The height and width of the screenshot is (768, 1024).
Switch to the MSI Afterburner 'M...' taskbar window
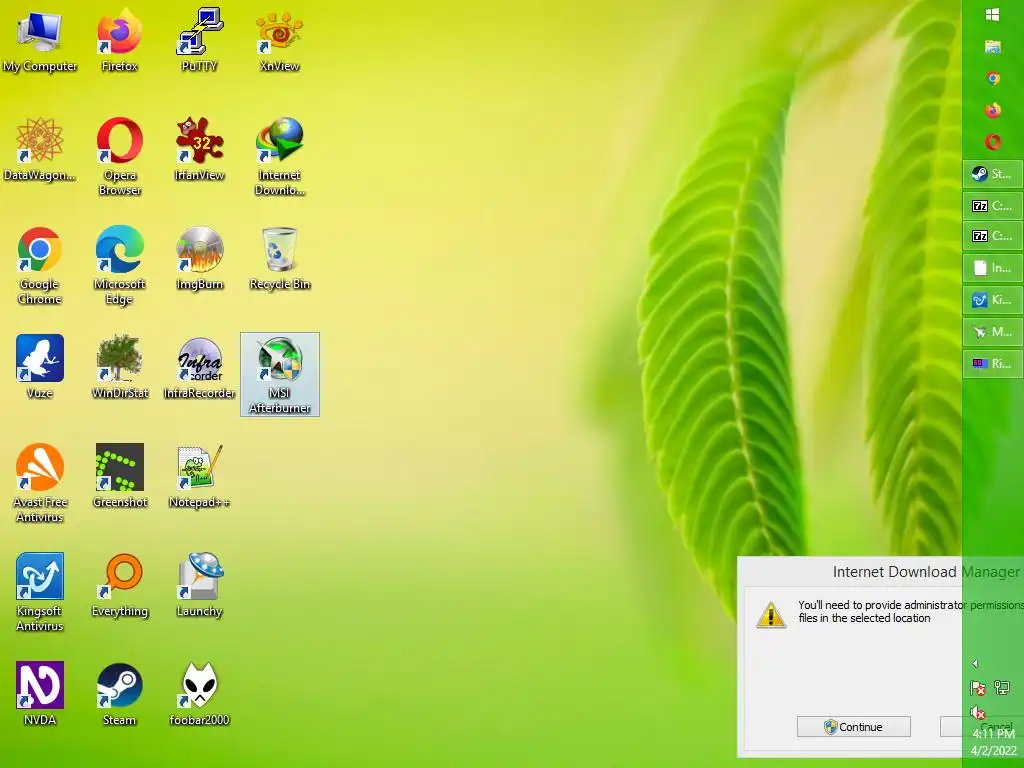(993, 332)
